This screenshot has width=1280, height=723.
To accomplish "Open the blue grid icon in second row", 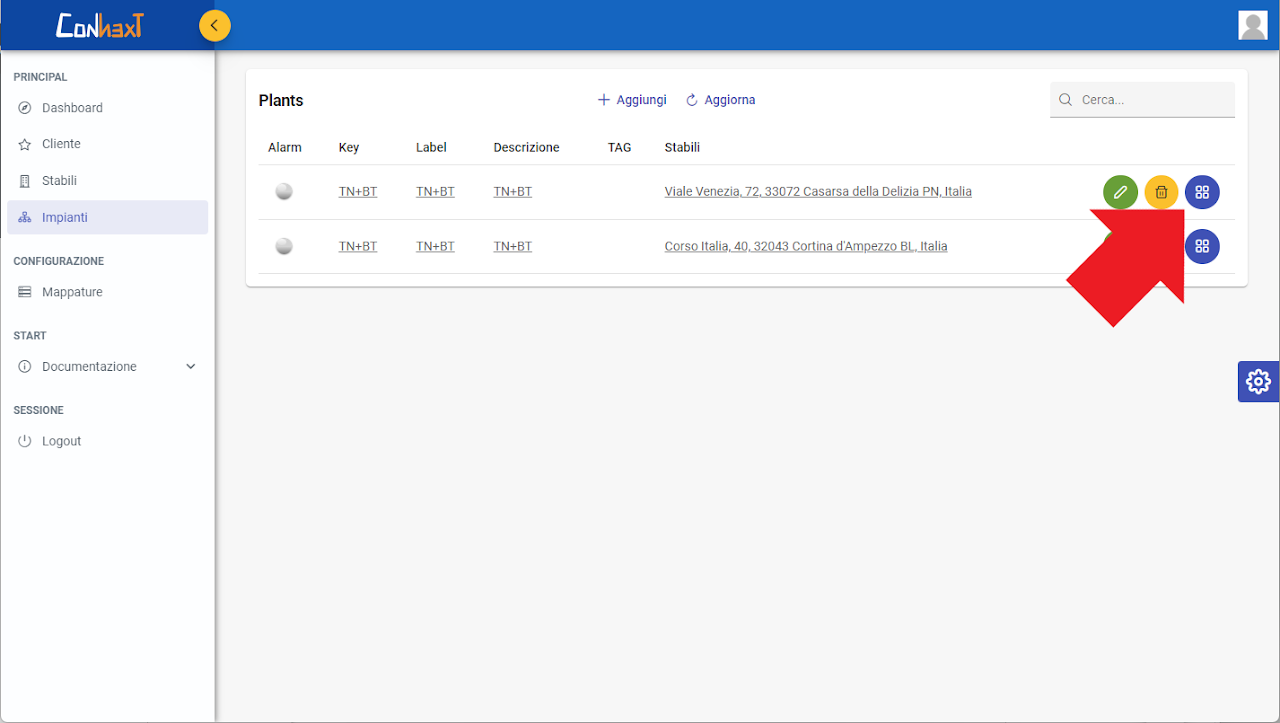I will [1202, 246].
